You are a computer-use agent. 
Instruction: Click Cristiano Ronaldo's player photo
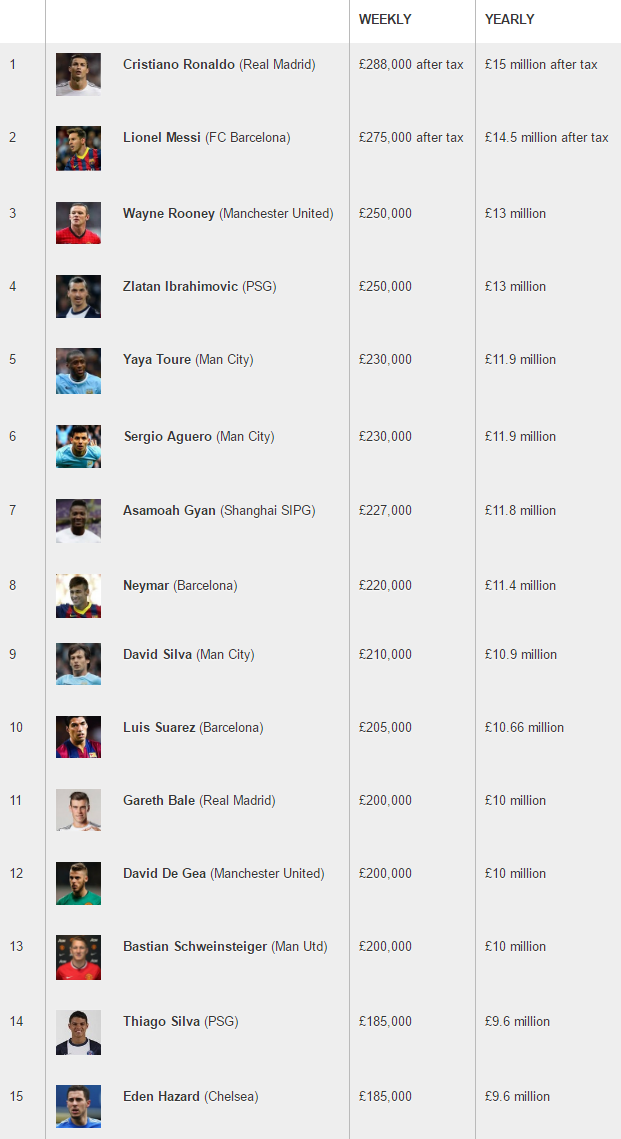click(x=78, y=74)
